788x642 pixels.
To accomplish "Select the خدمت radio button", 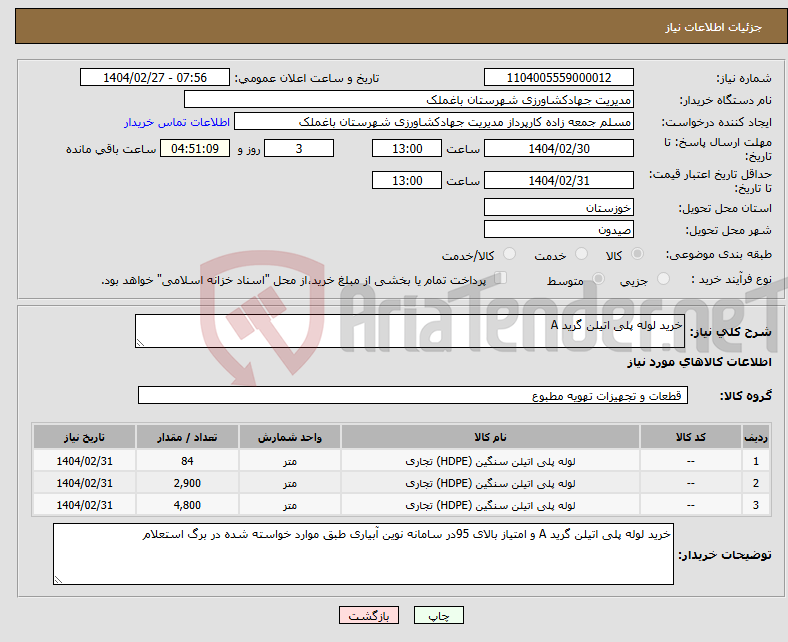I will 581,254.
